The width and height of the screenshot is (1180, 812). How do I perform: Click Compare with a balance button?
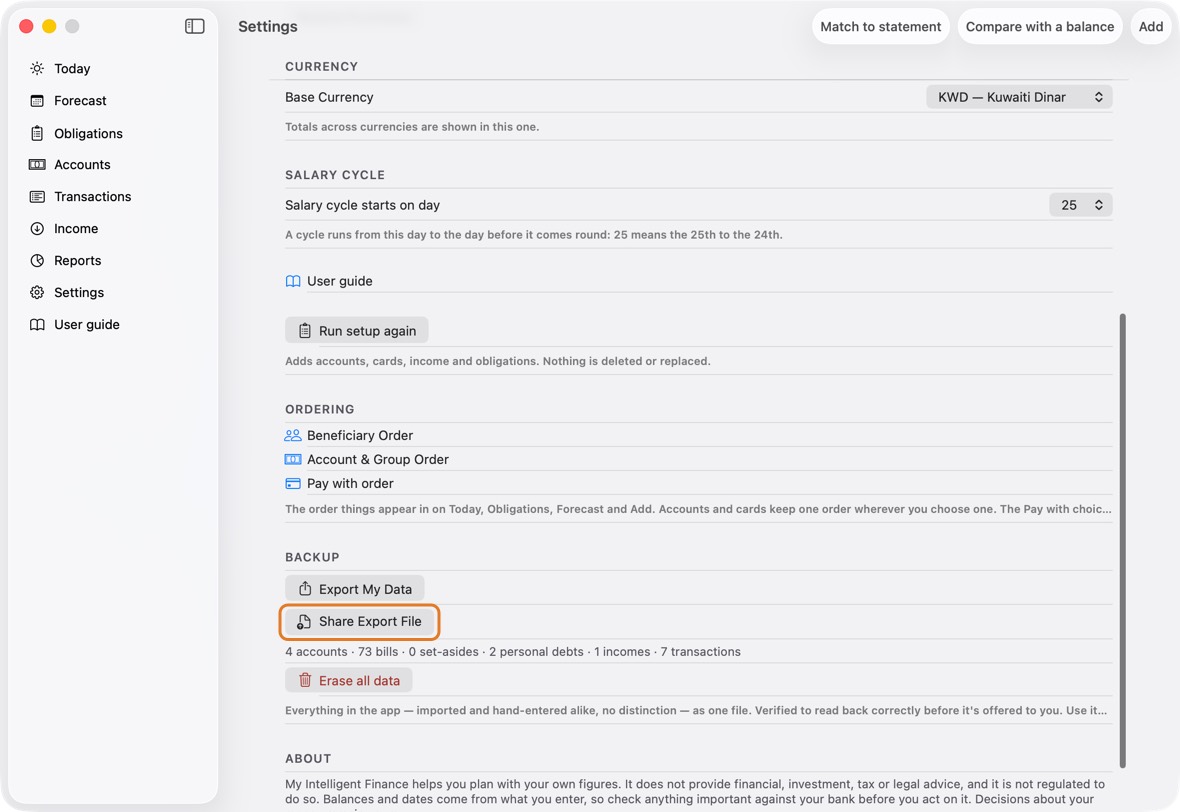click(x=1039, y=26)
